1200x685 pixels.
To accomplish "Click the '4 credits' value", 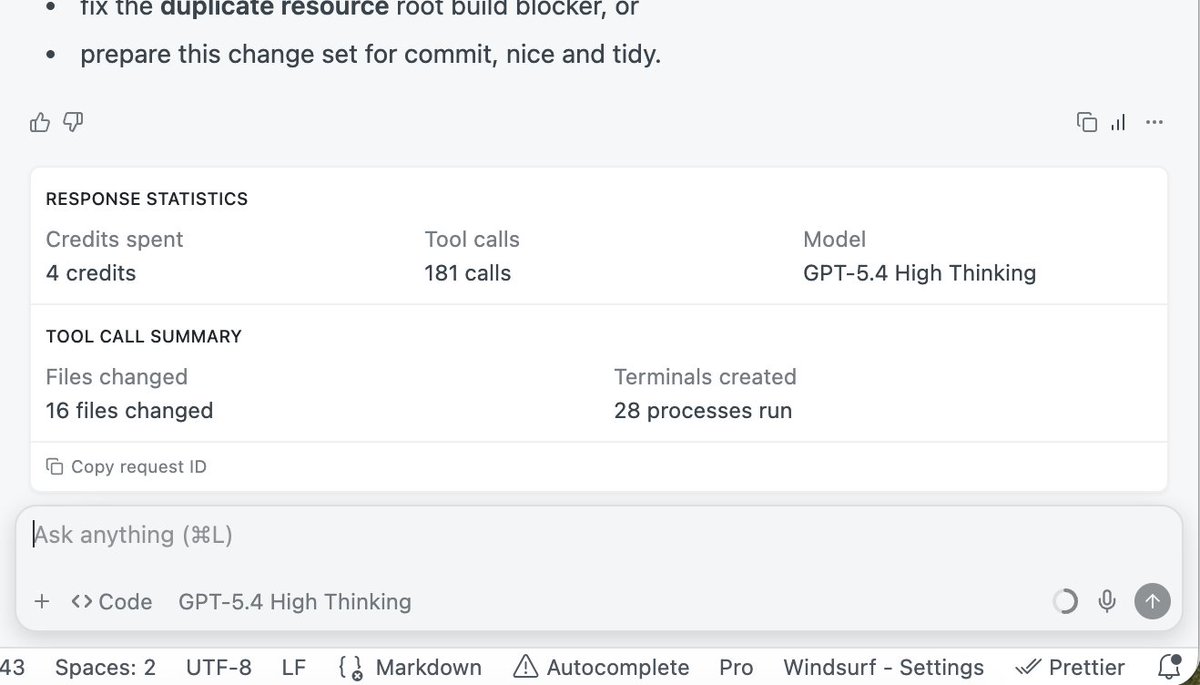I will click(91, 273).
